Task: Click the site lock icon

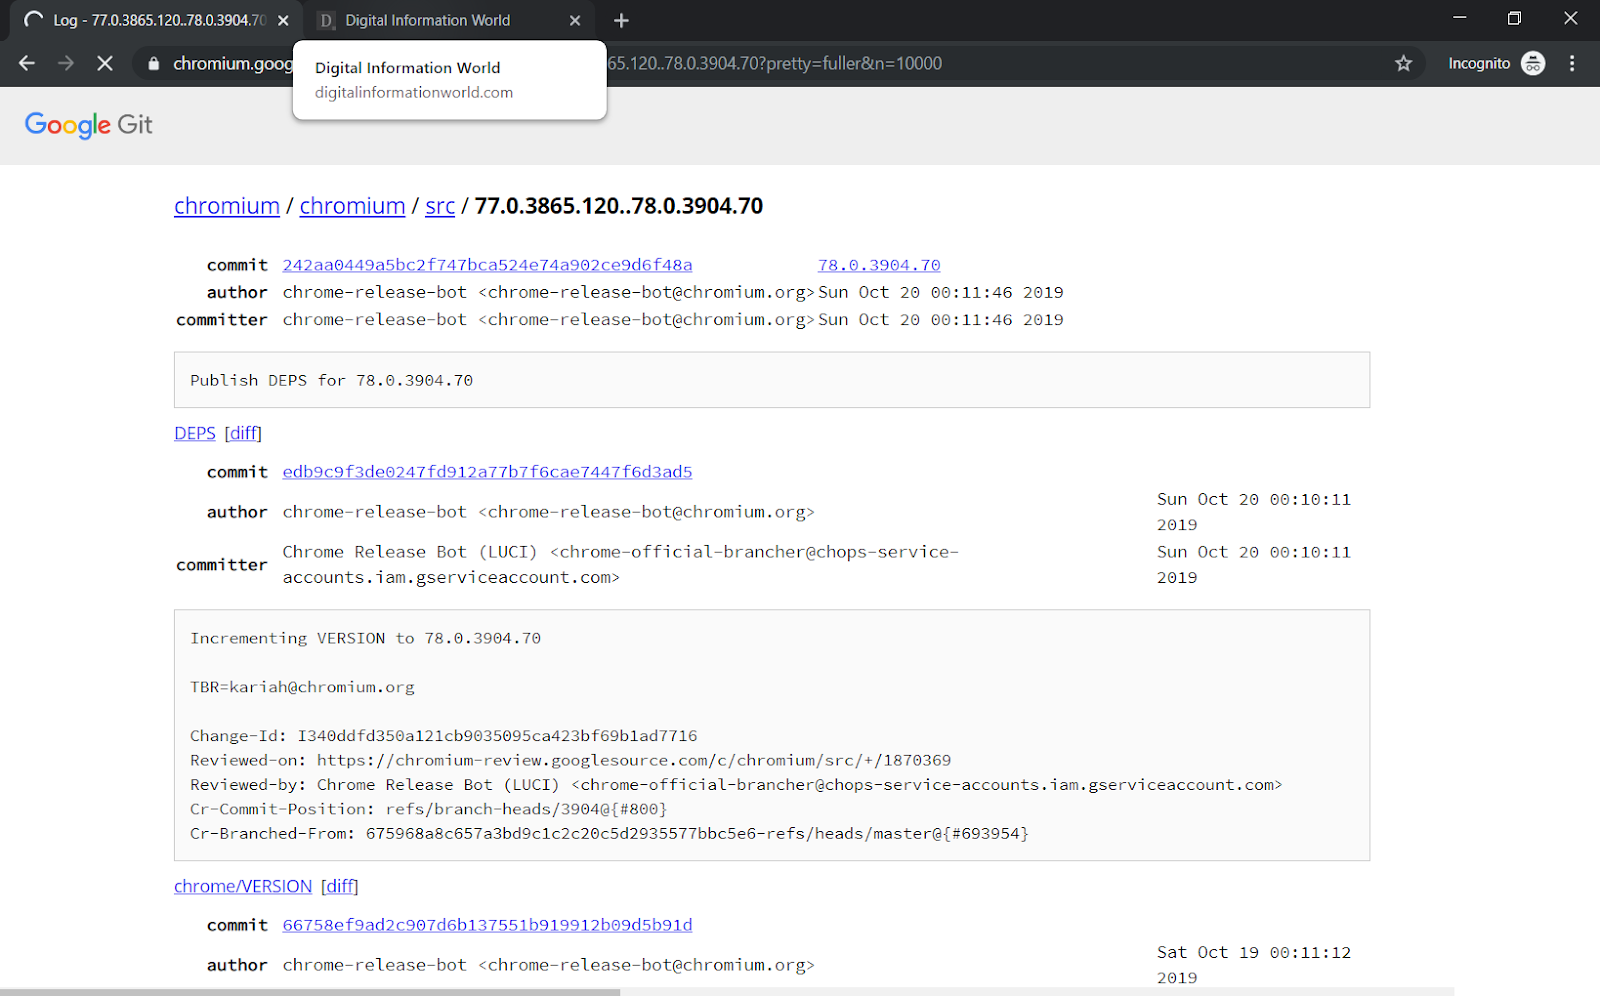Action: tap(153, 64)
